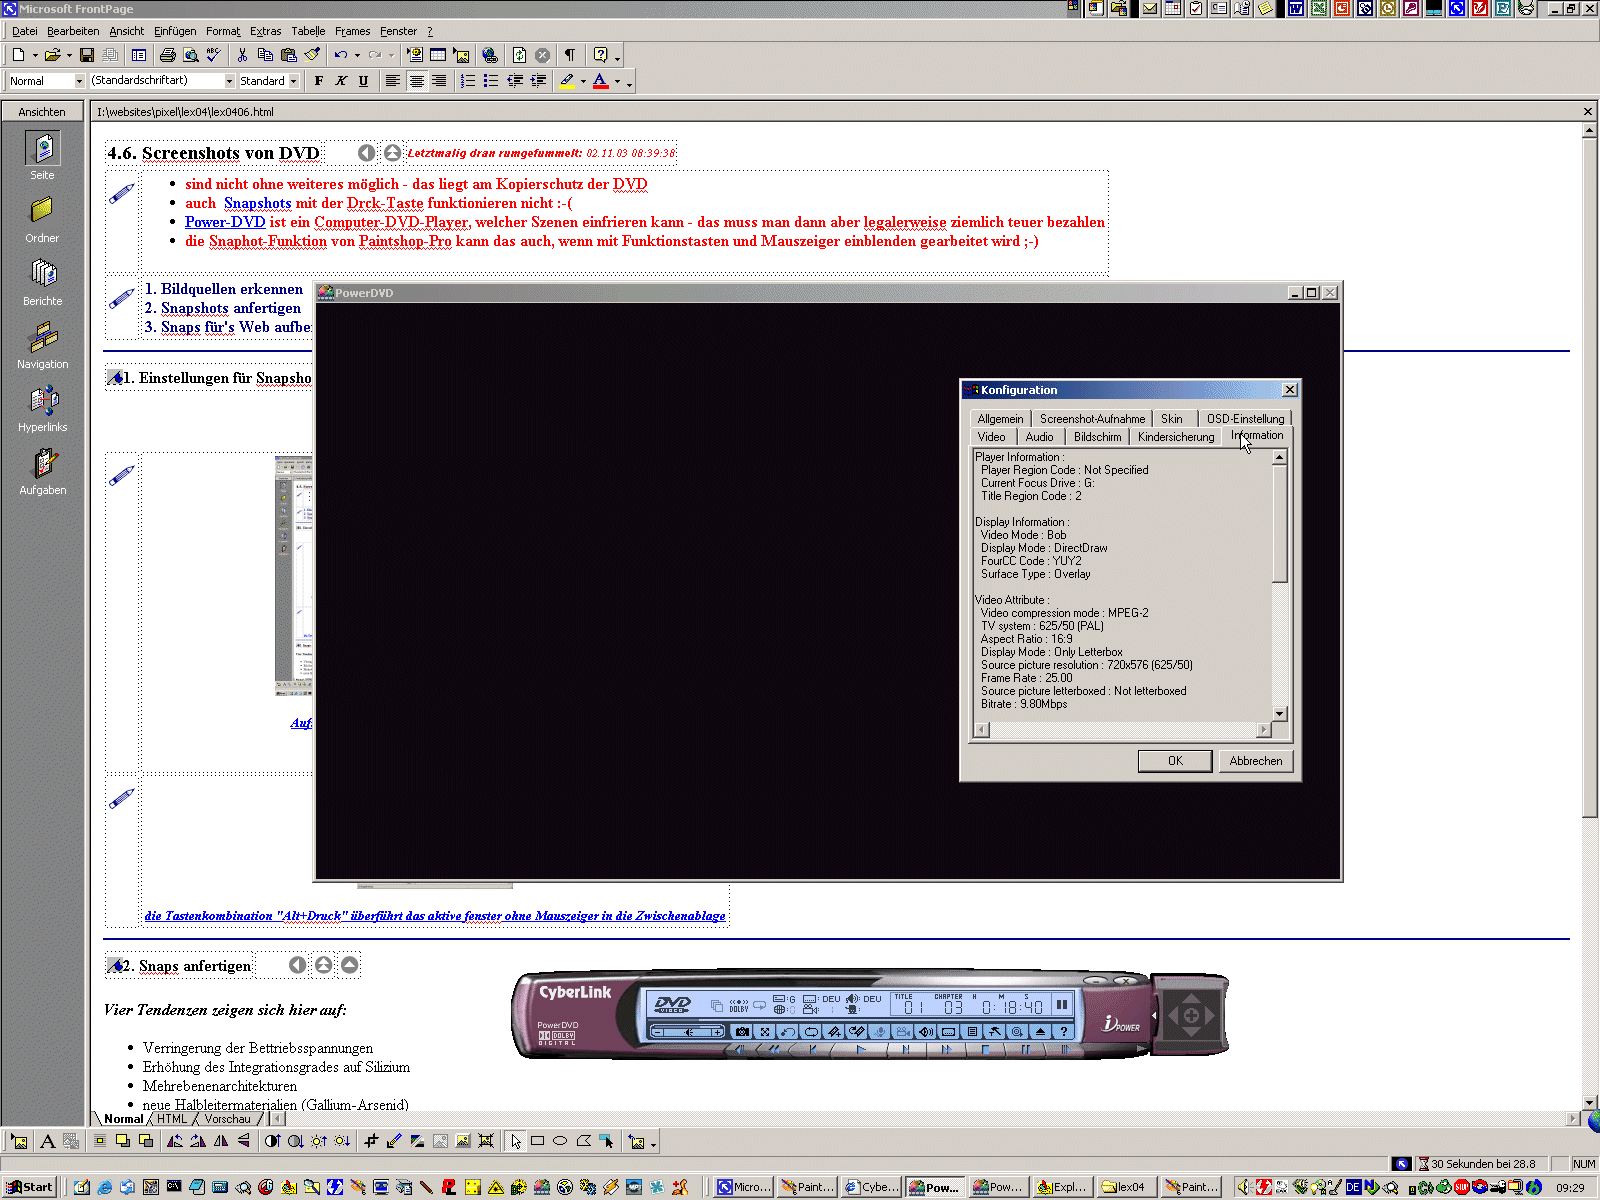The width and height of the screenshot is (1600, 1200).
Task: Expand the open file dropdown arrow
Action: click(x=69, y=55)
